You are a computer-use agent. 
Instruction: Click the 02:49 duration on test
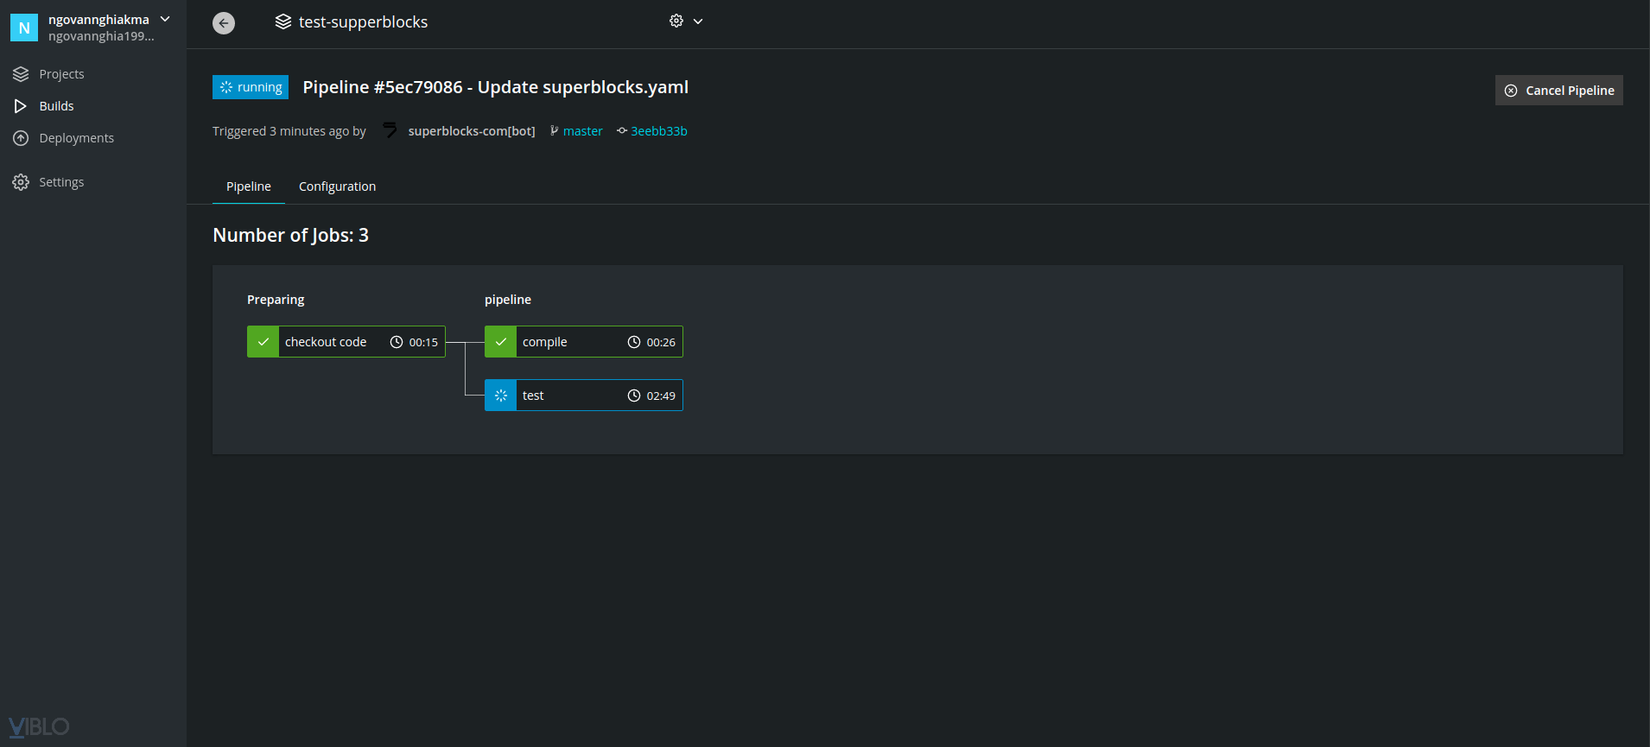click(x=661, y=396)
